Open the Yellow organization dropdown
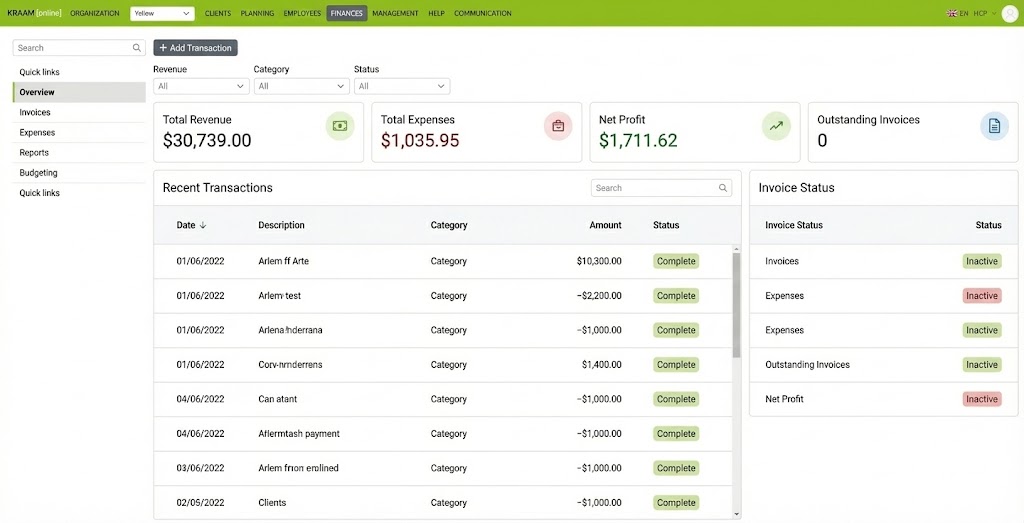Viewport: 1024px width, 523px height. 162,13
